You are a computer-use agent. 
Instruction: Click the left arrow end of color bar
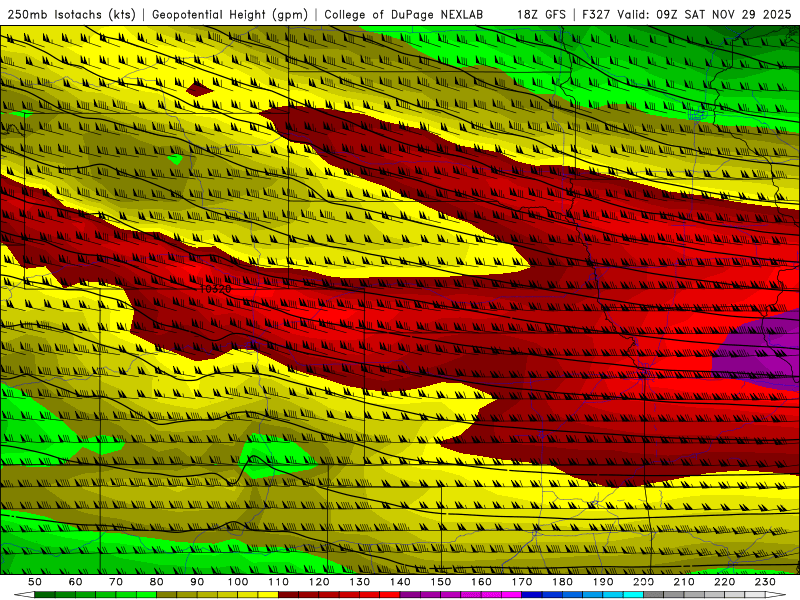(24, 594)
